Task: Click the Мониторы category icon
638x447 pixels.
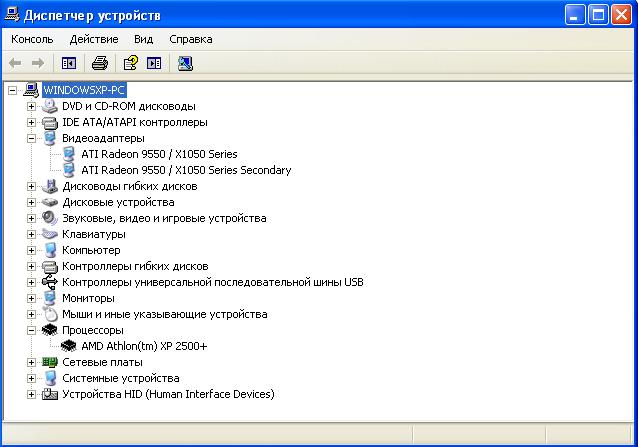Action: click(50, 298)
